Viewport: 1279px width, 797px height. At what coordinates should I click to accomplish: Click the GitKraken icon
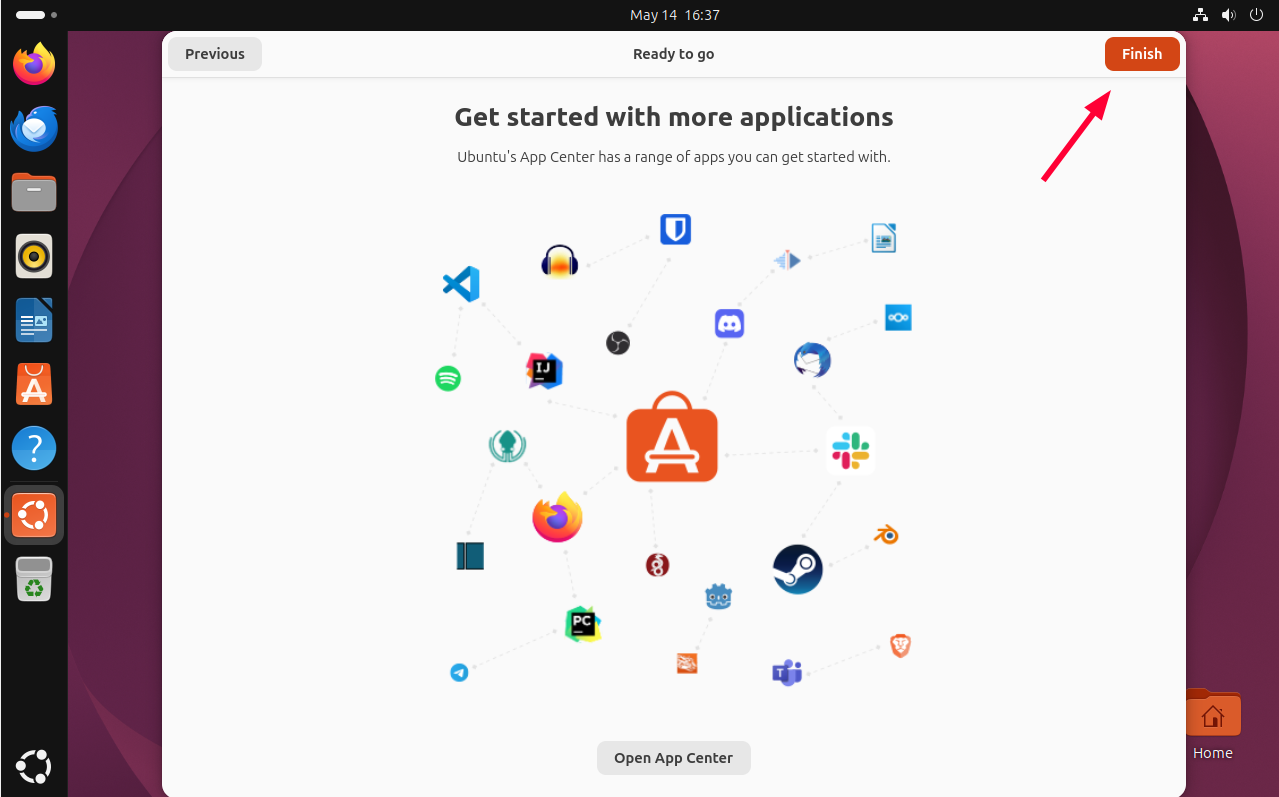coord(508,446)
